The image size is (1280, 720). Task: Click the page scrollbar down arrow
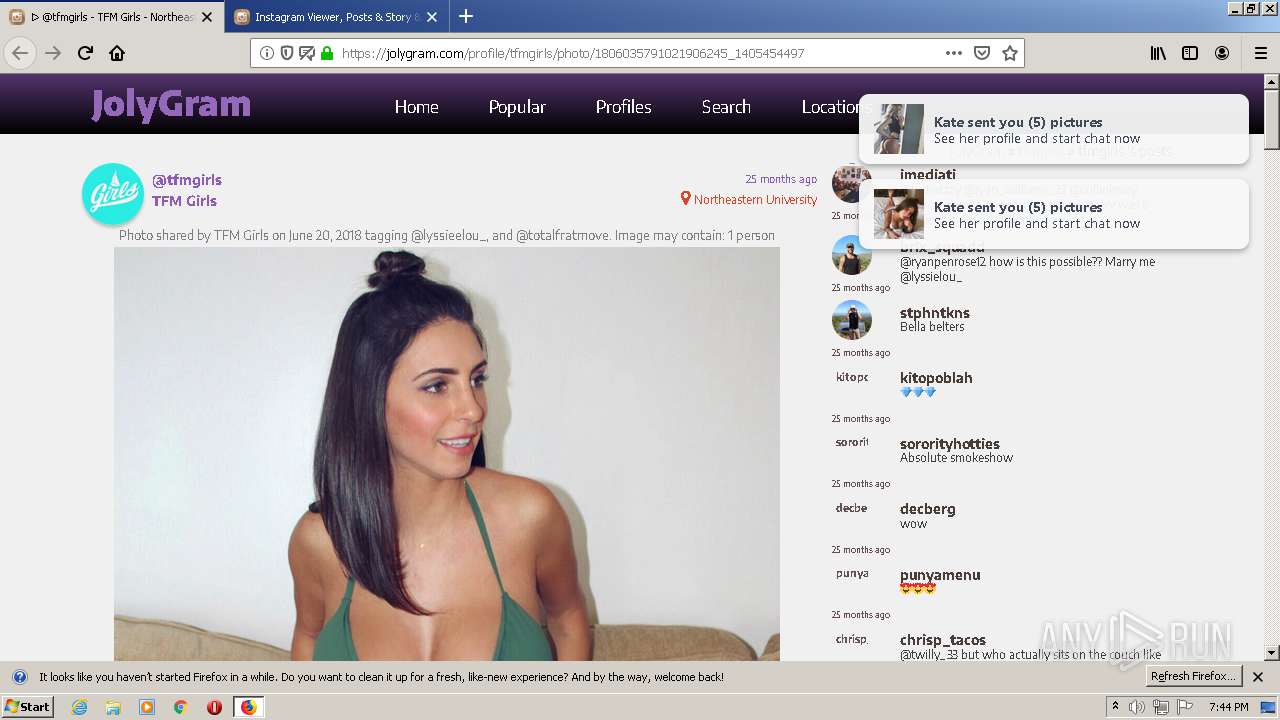pos(1272,653)
